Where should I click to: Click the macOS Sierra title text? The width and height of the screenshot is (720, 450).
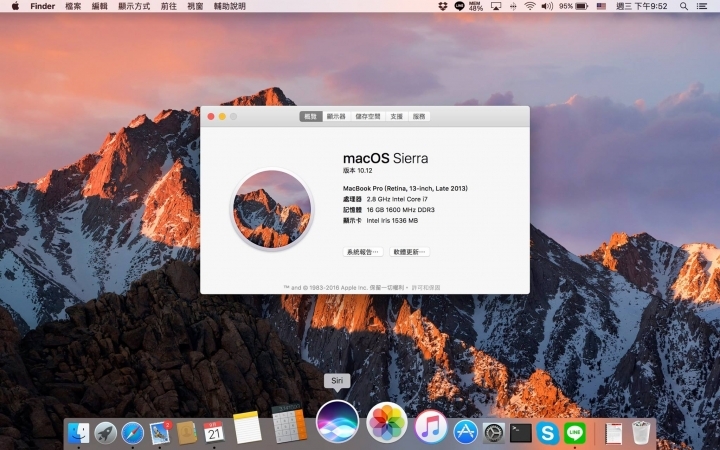pyautogui.click(x=386, y=158)
